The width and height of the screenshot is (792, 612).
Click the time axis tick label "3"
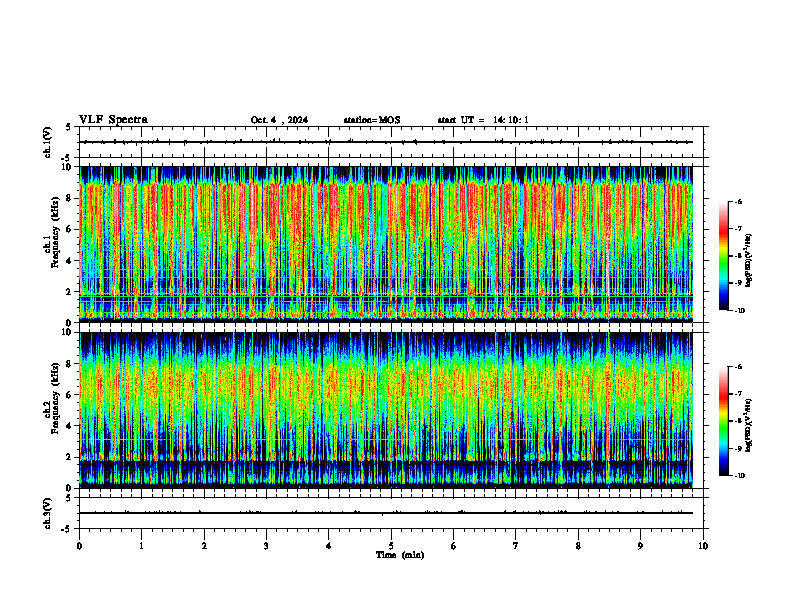coord(266,546)
